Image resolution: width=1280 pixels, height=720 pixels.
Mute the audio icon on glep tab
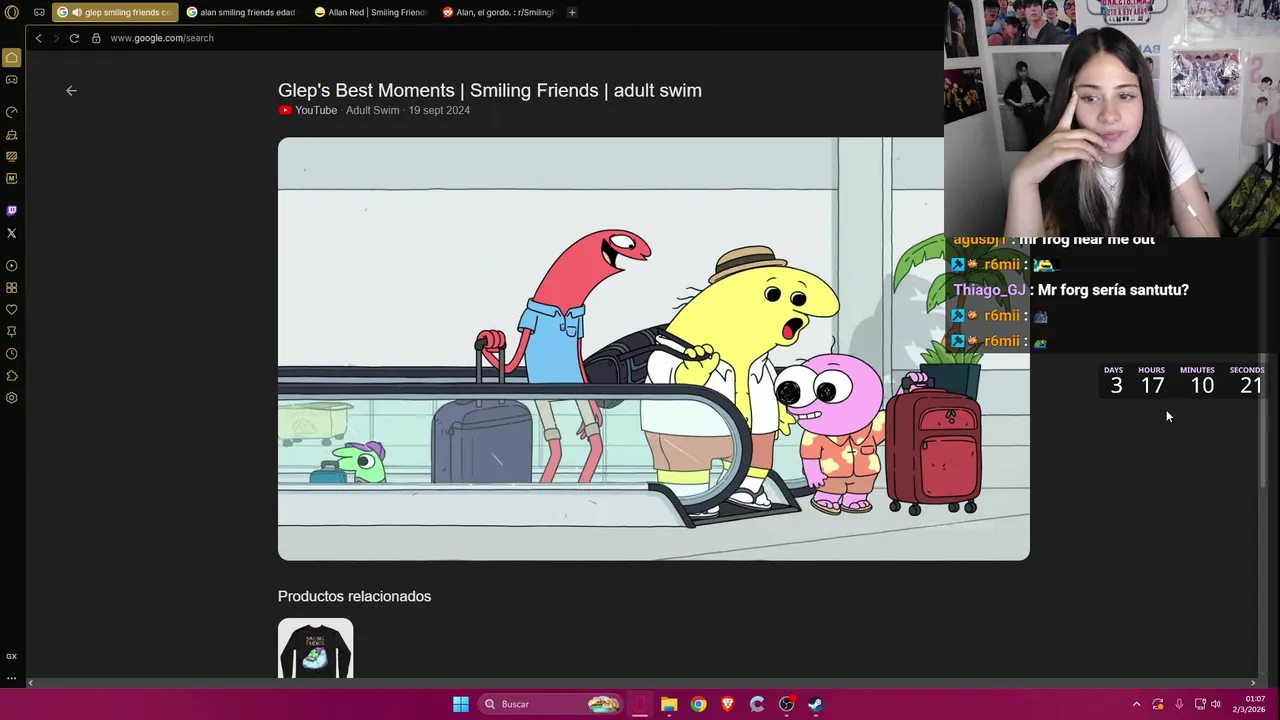click(x=76, y=12)
